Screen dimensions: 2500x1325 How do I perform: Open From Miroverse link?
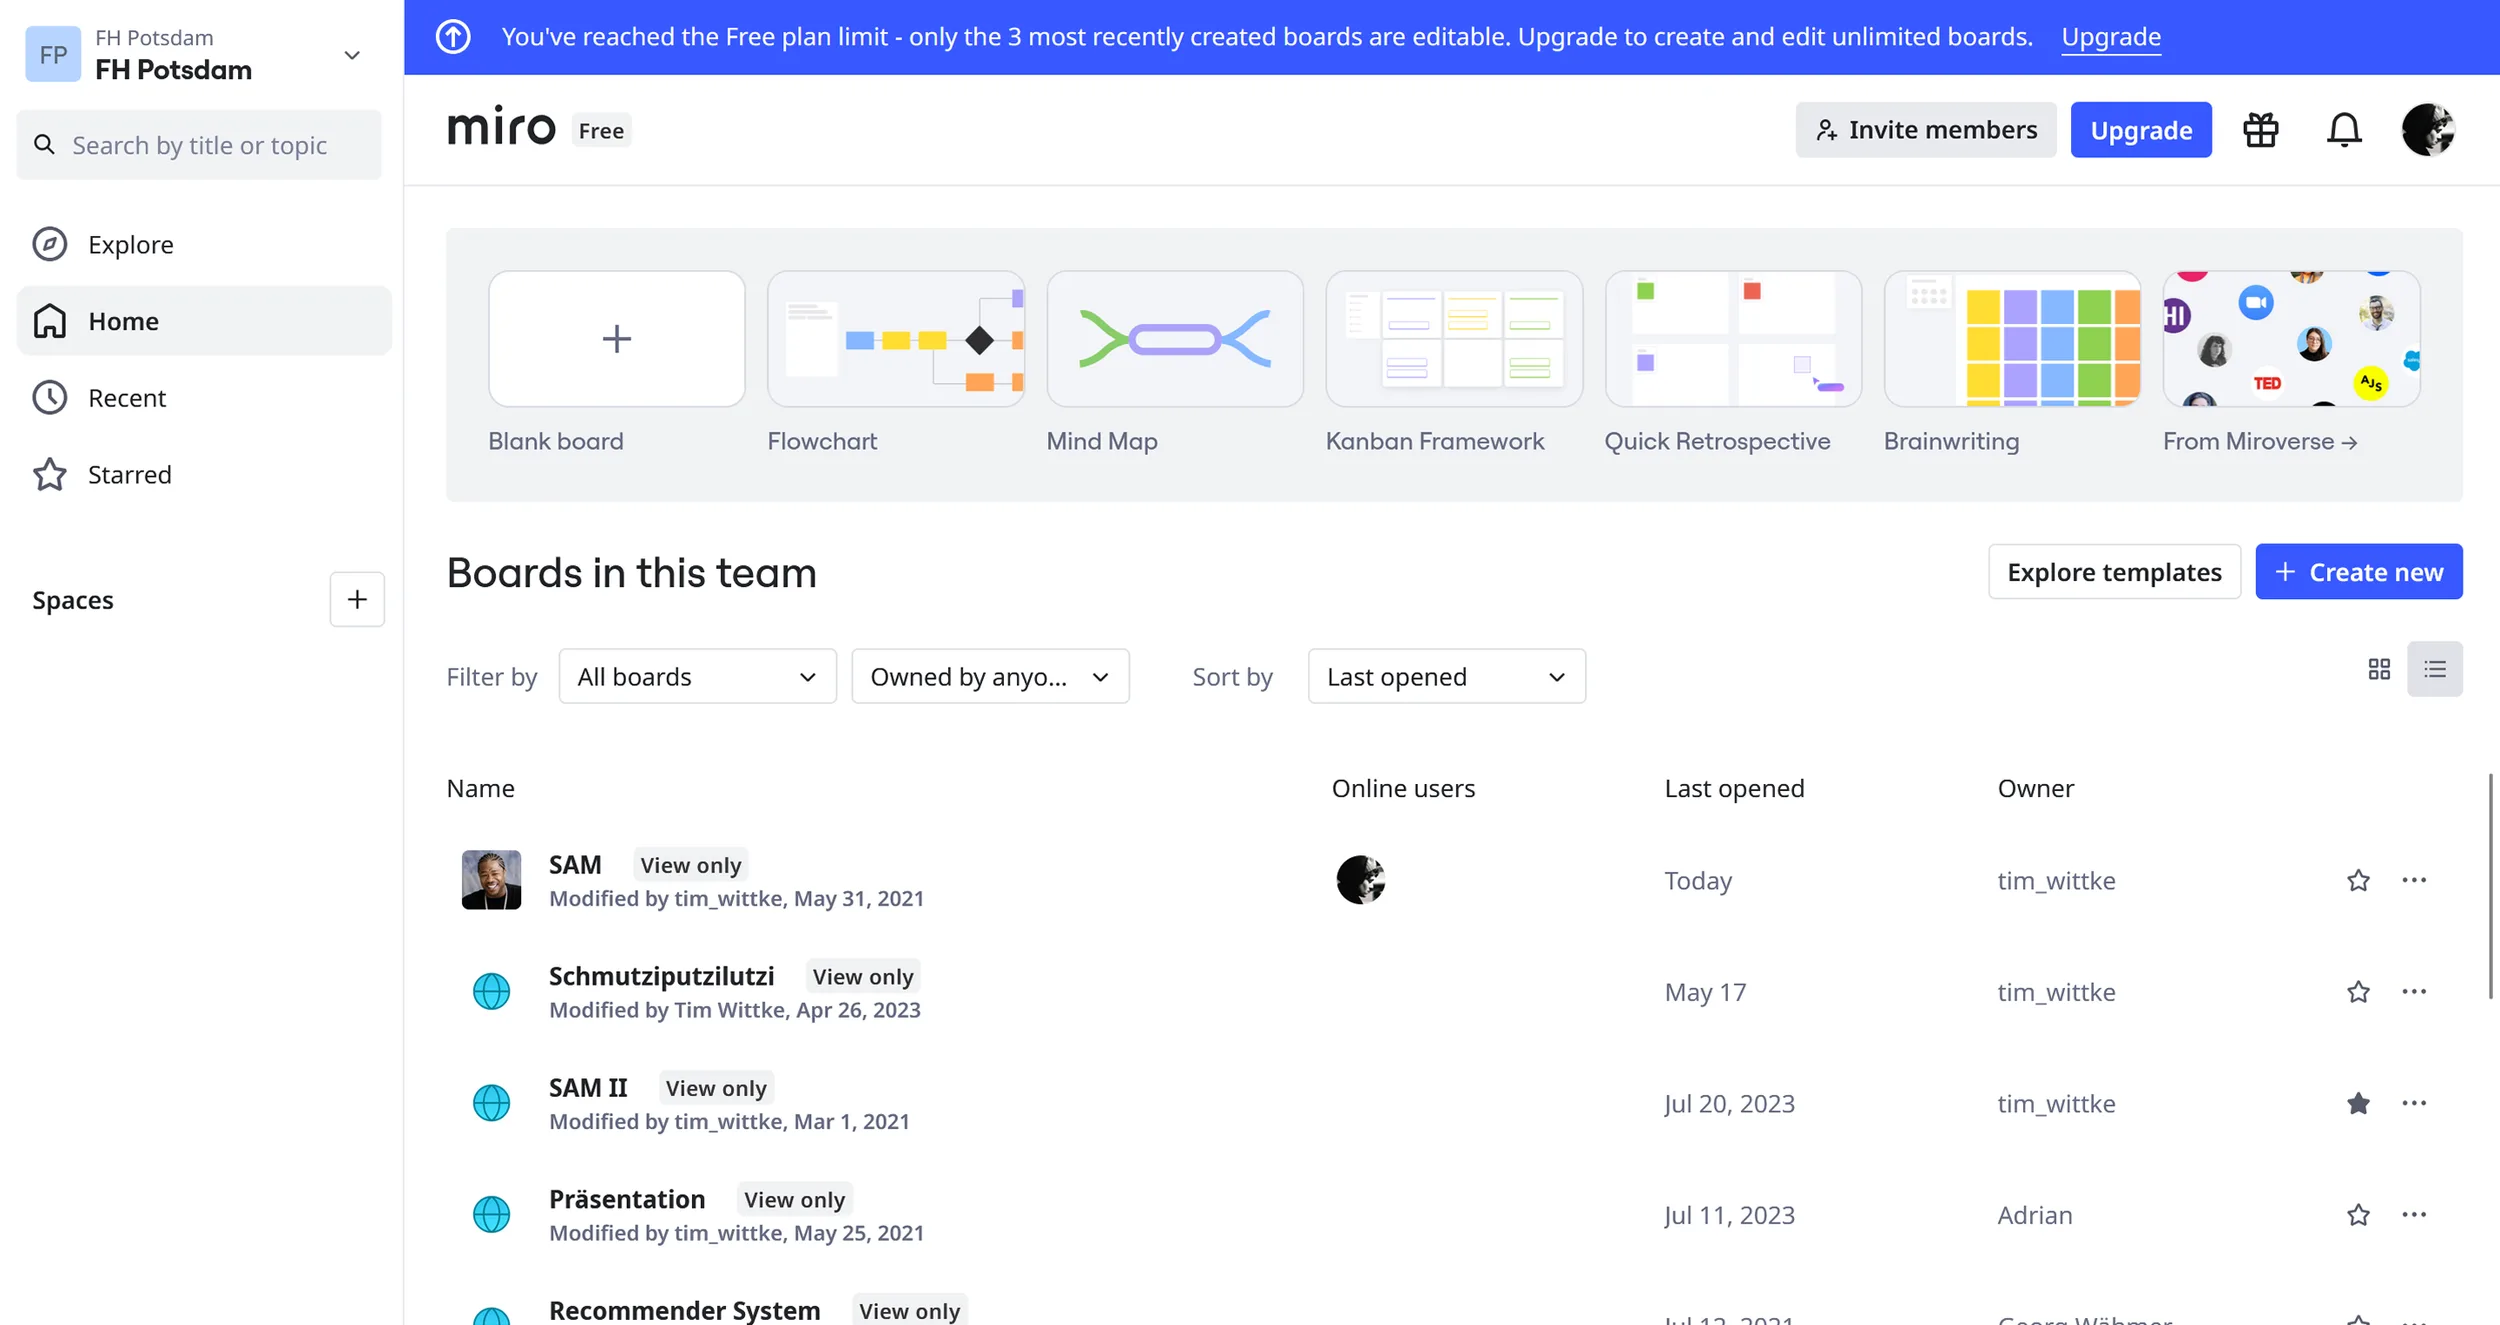(x=2260, y=441)
